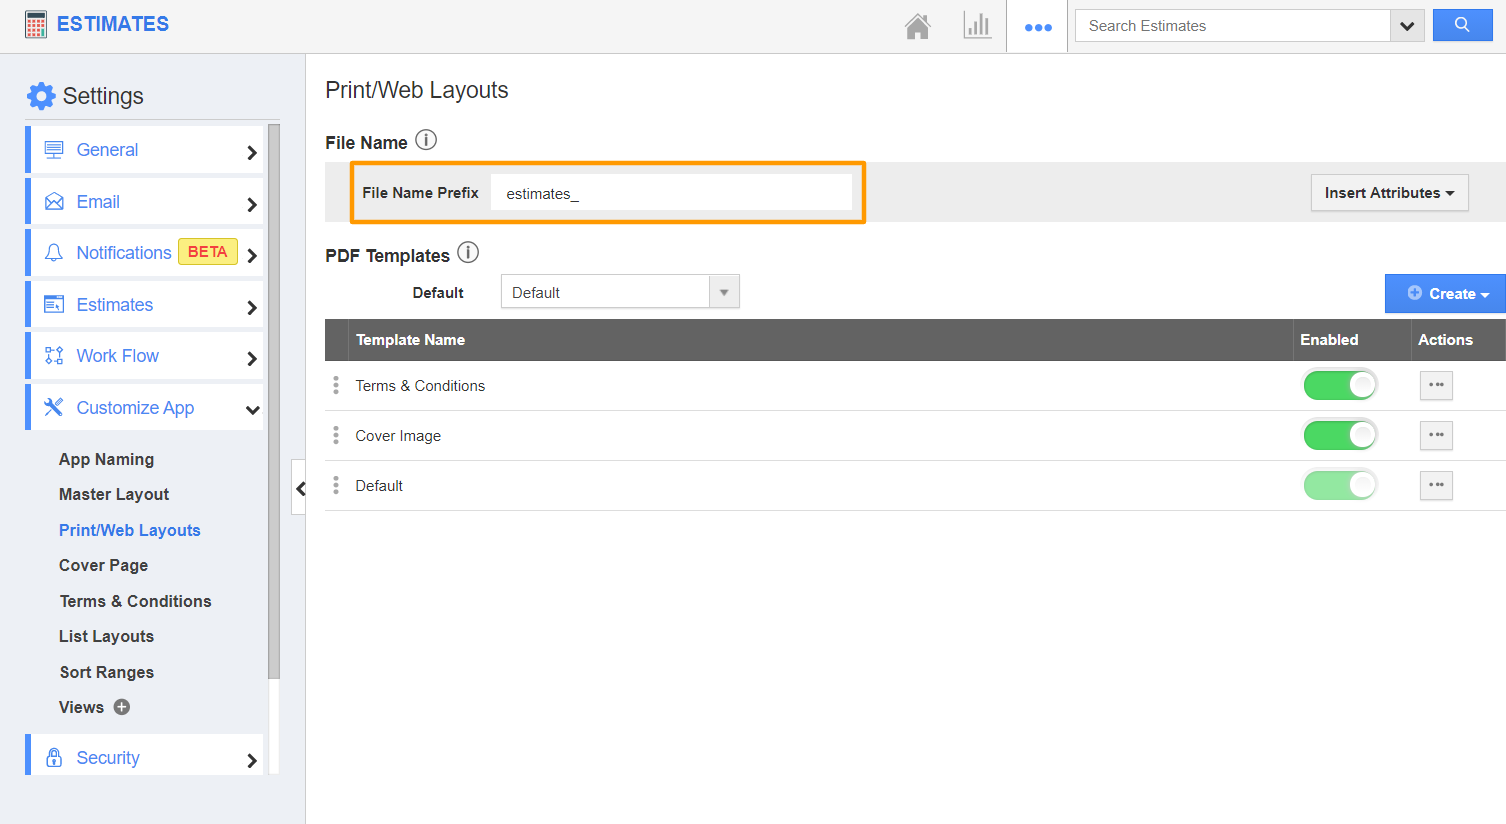Open actions menu for Terms & Conditions template
Viewport: 1506px width, 824px height.
(x=1436, y=385)
